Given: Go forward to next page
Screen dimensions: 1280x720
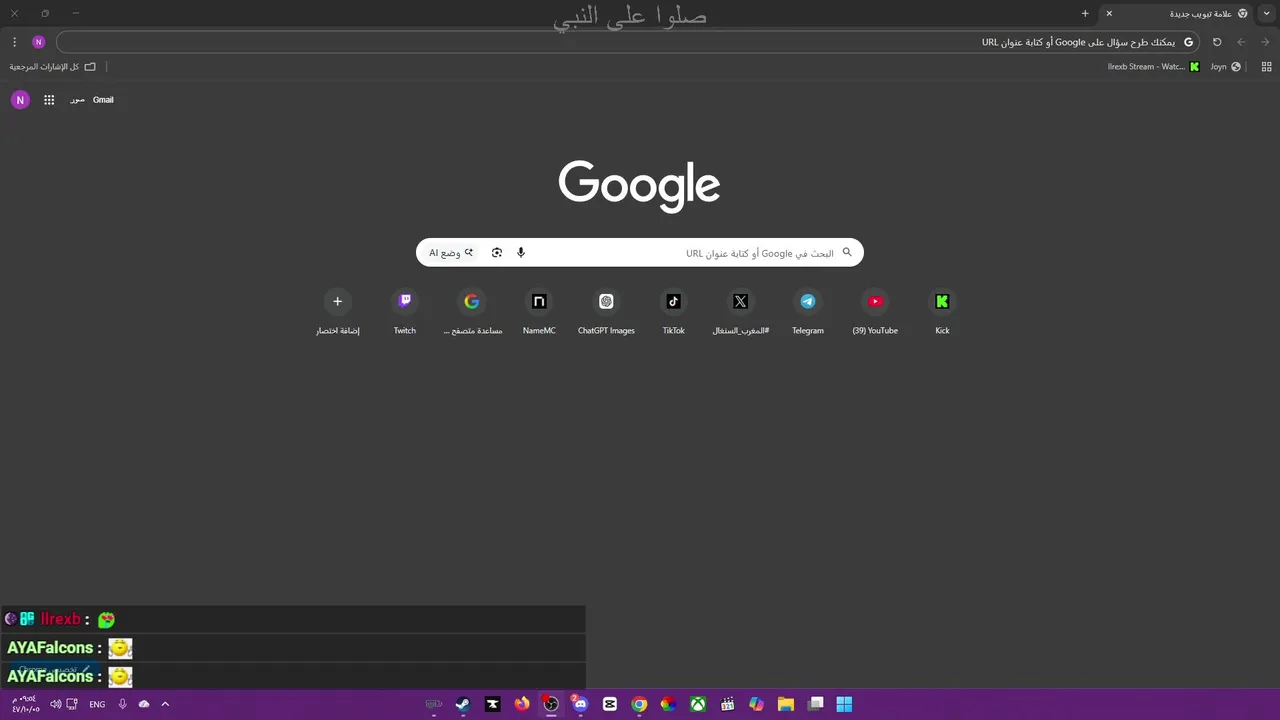Looking at the screenshot, I should [1241, 42].
